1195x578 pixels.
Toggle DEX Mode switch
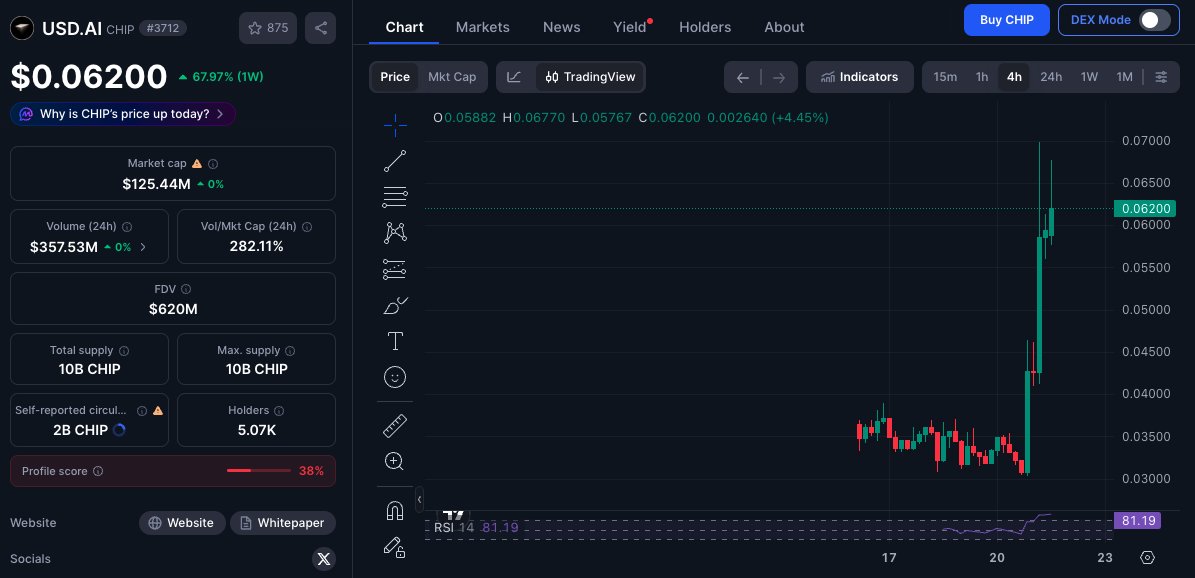[x=1155, y=20]
